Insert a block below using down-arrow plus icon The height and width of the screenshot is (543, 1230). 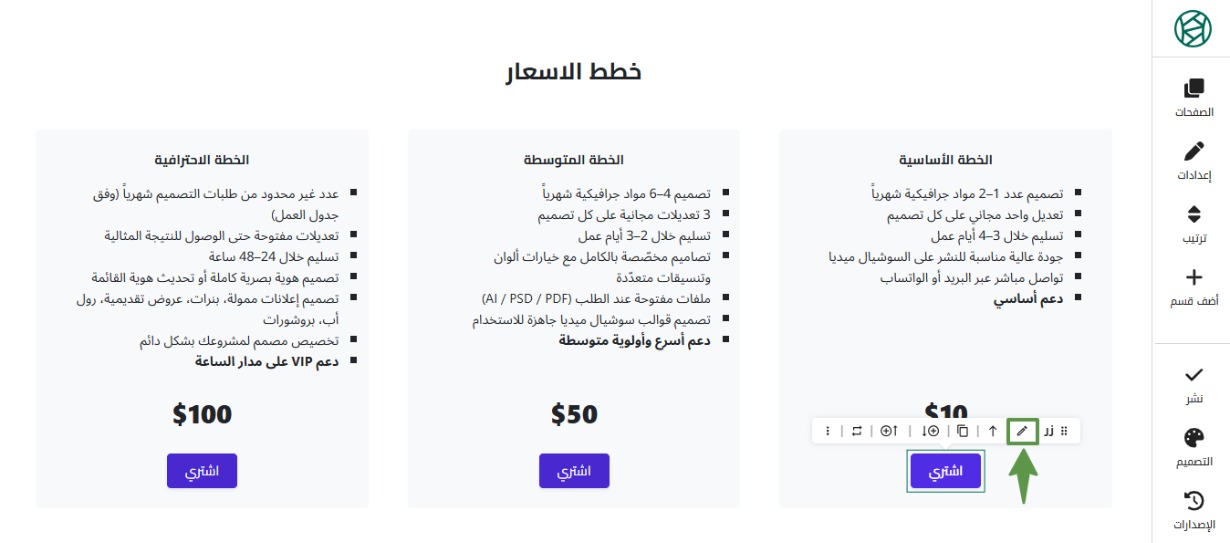[x=930, y=431]
